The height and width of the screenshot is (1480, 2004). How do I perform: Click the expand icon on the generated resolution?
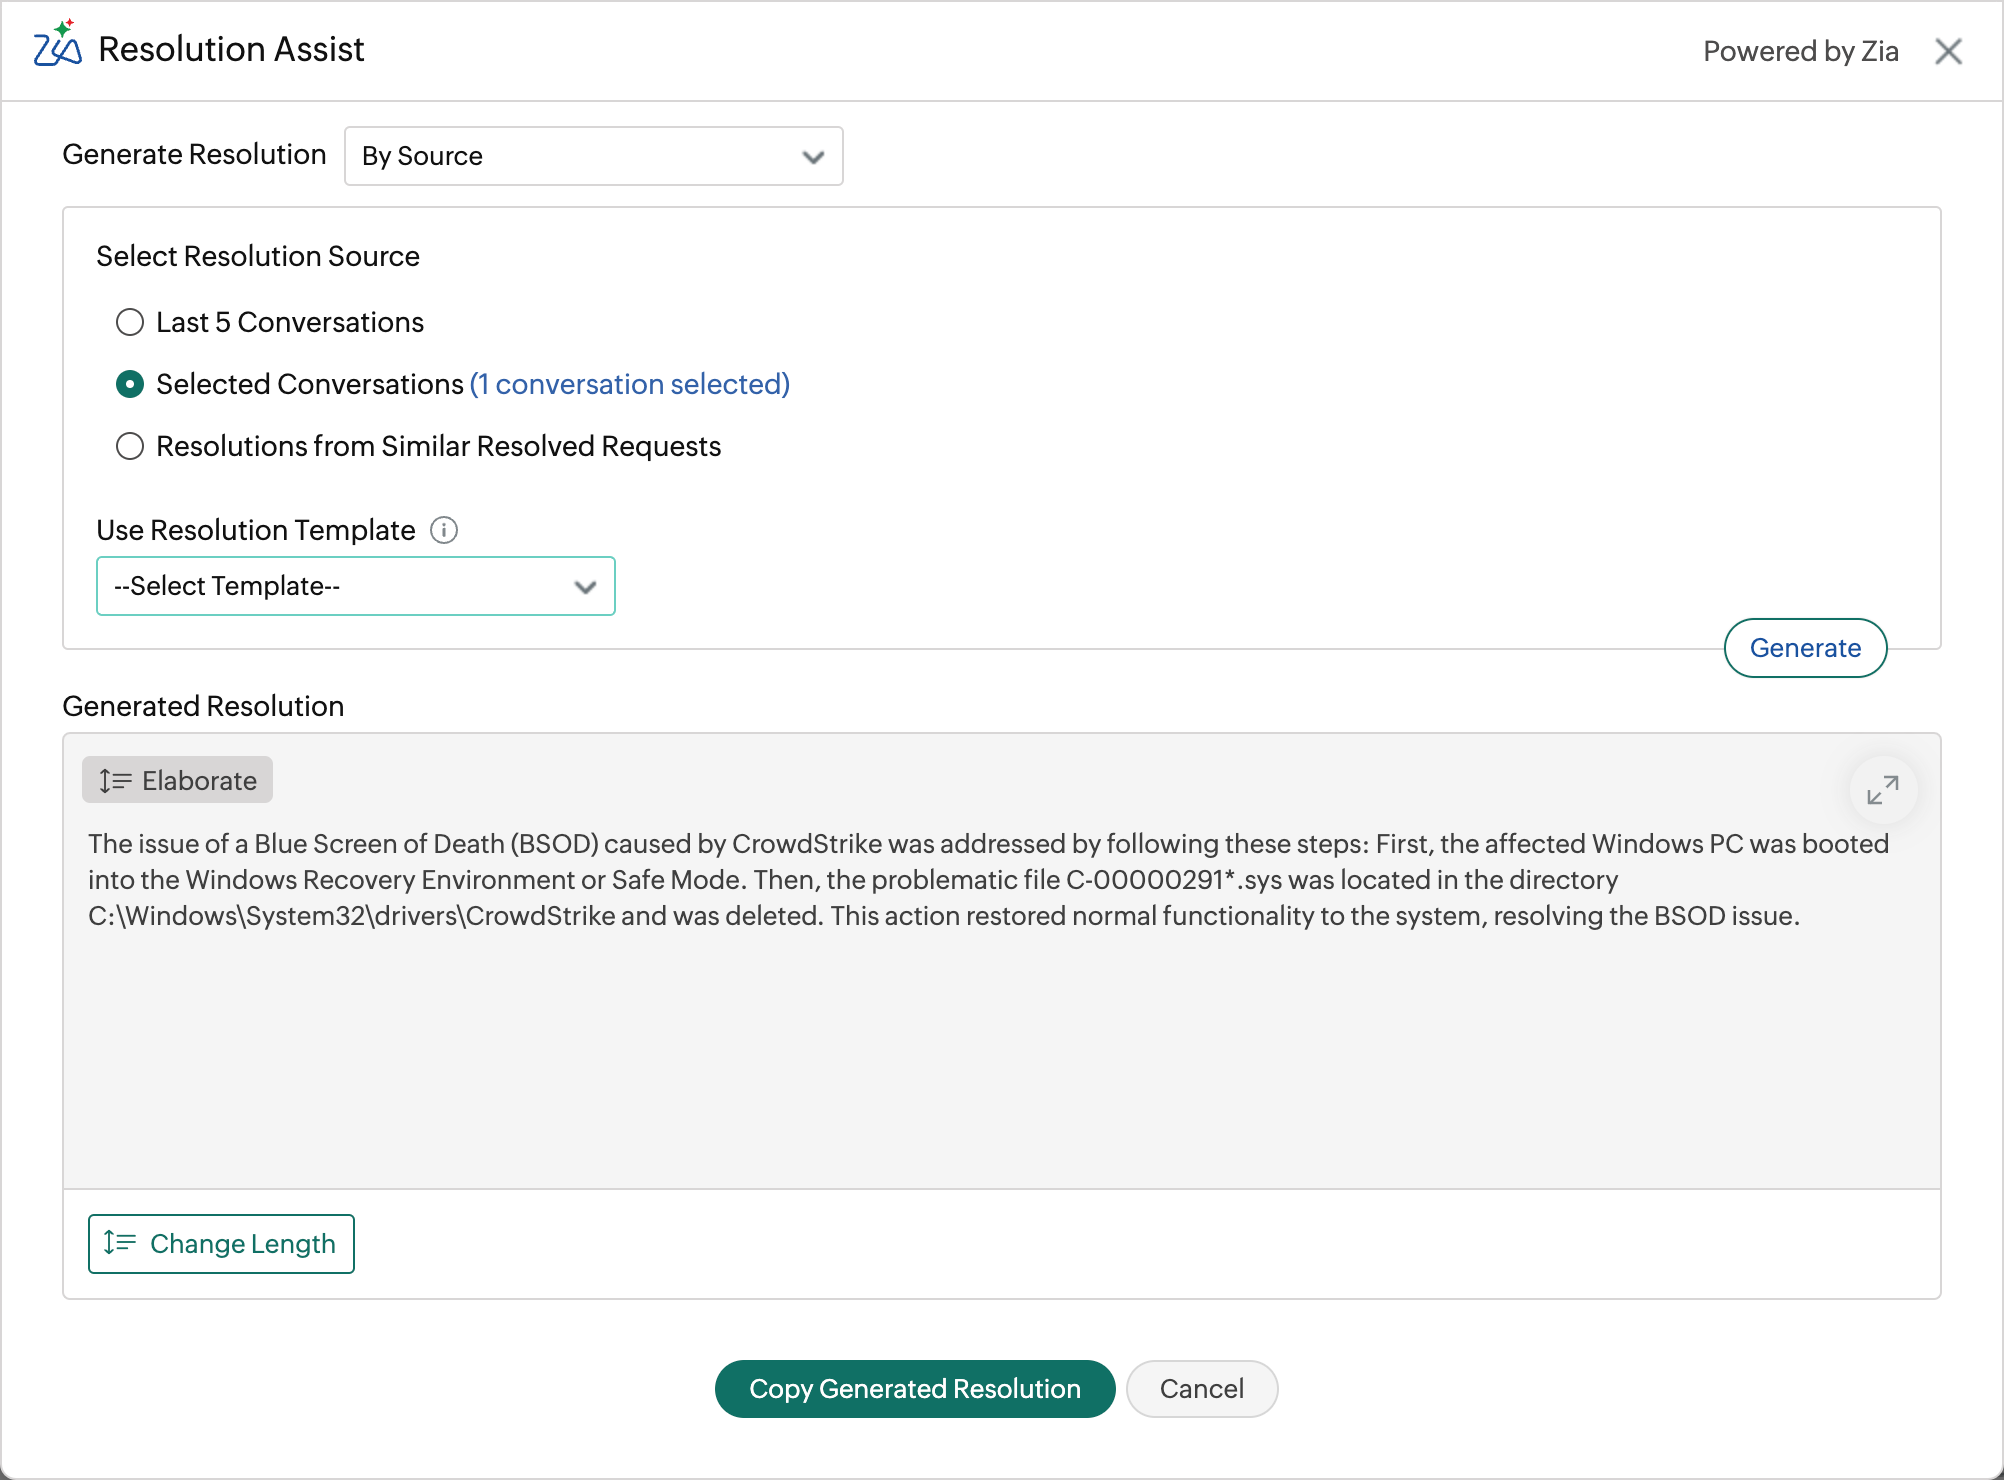[x=1884, y=789]
